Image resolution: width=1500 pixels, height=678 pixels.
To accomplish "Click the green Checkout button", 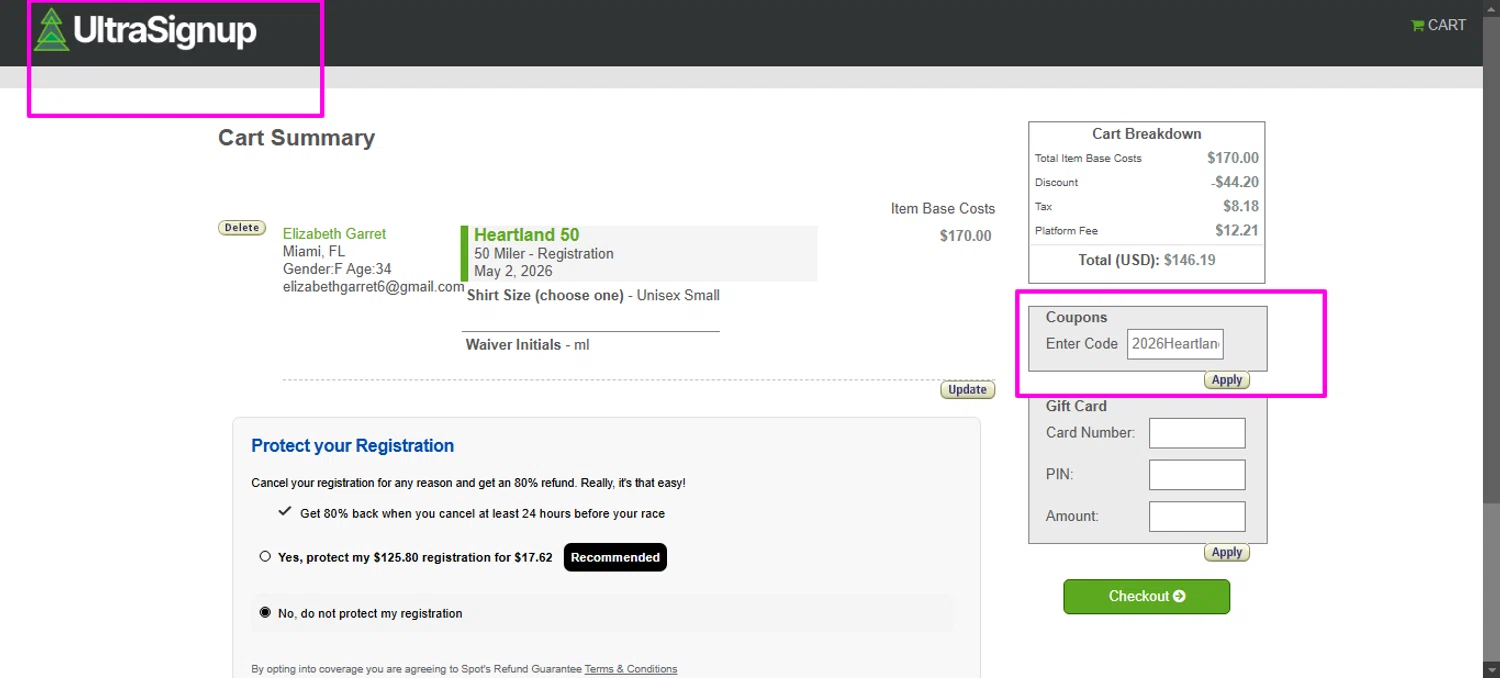I will (1146, 596).
